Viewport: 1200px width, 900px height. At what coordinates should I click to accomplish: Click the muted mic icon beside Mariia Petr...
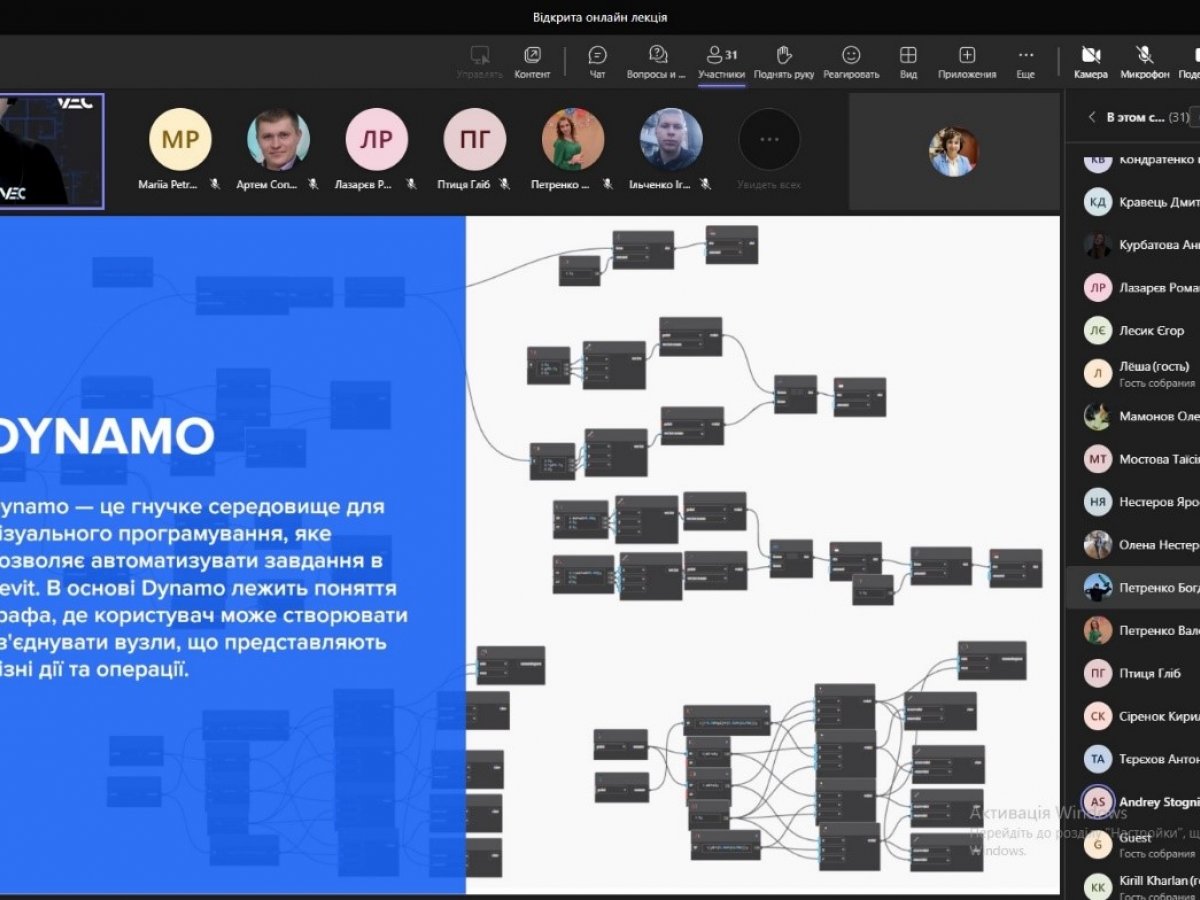click(x=215, y=185)
